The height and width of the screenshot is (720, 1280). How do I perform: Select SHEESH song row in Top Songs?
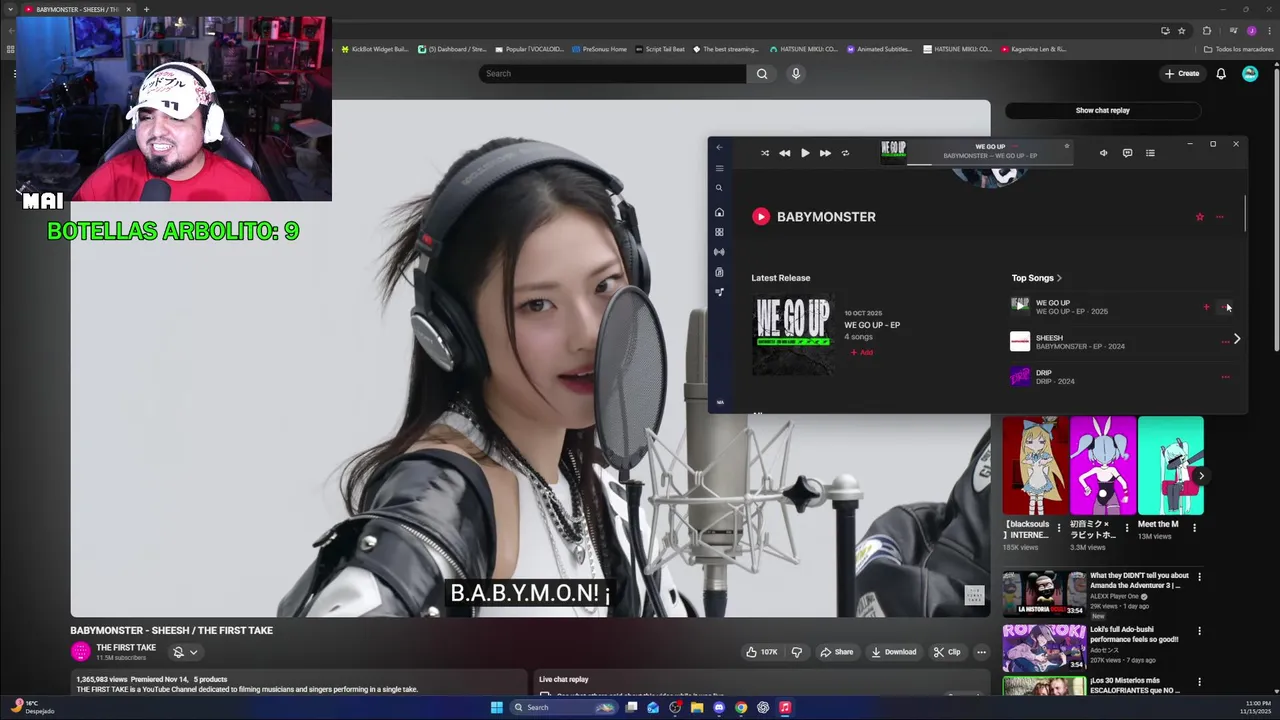[x=1121, y=342]
